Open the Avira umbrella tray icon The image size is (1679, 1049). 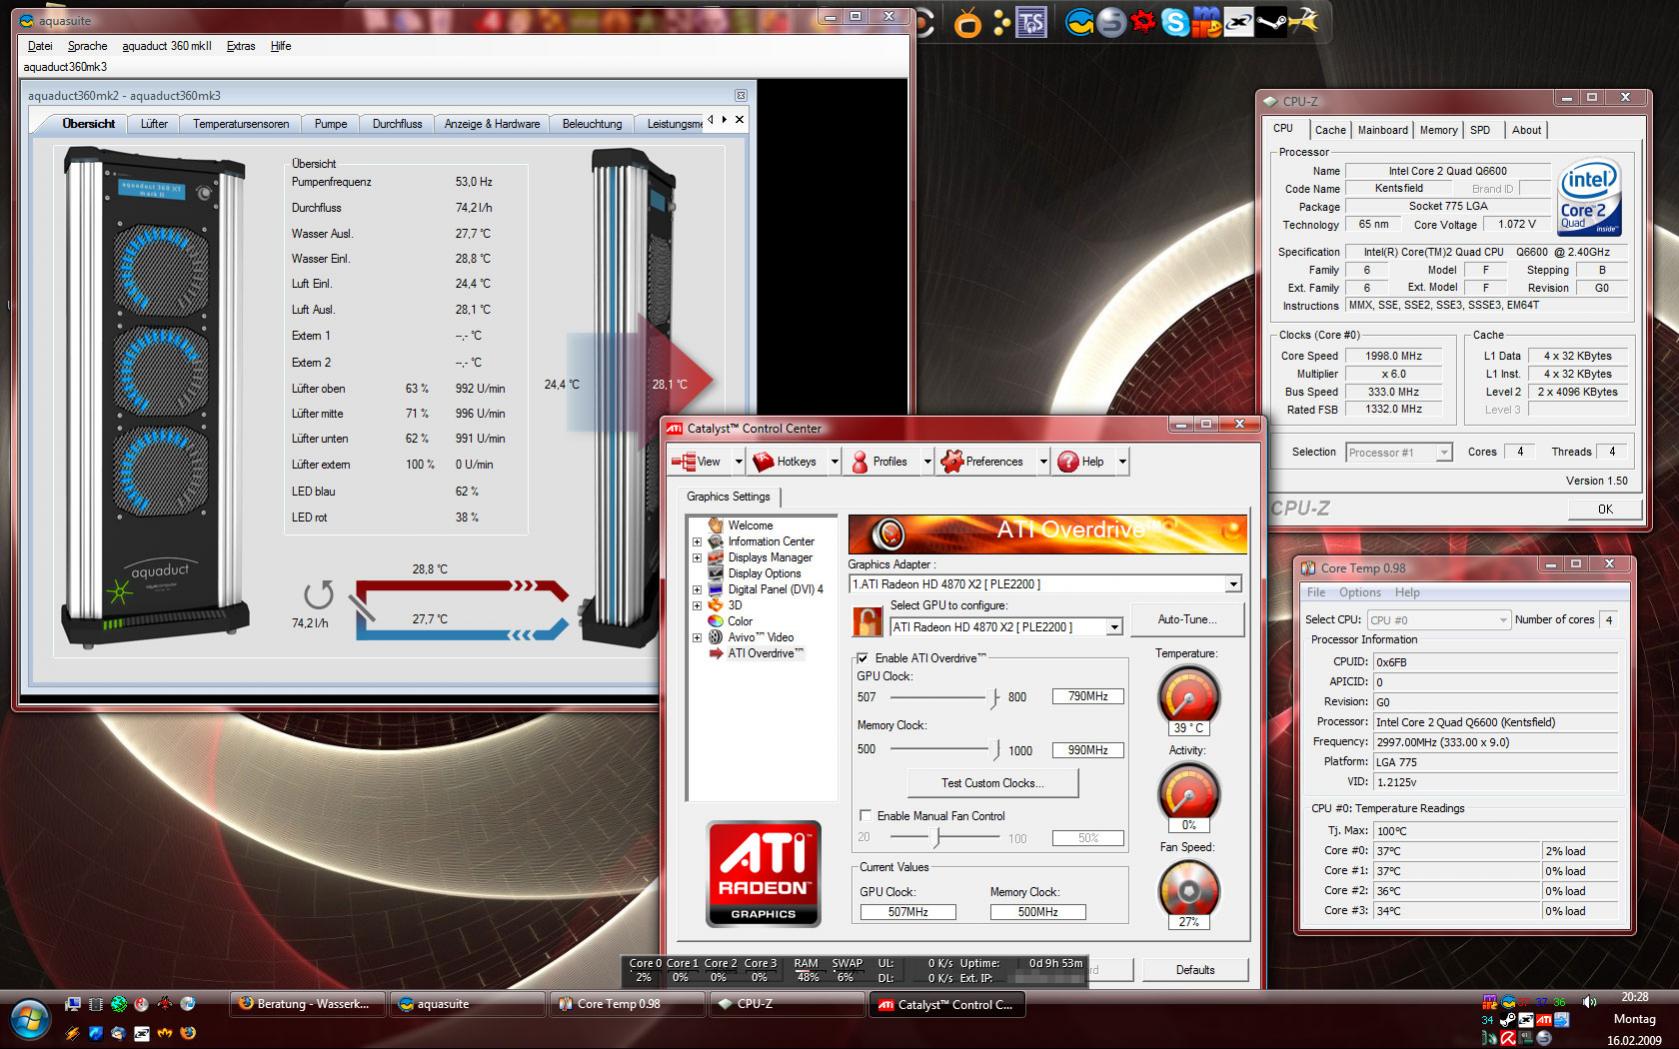[1507, 1039]
